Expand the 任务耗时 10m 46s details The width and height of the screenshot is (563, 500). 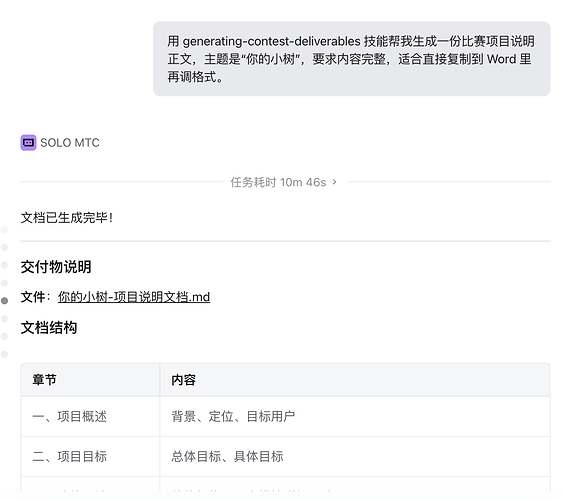tap(284, 182)
